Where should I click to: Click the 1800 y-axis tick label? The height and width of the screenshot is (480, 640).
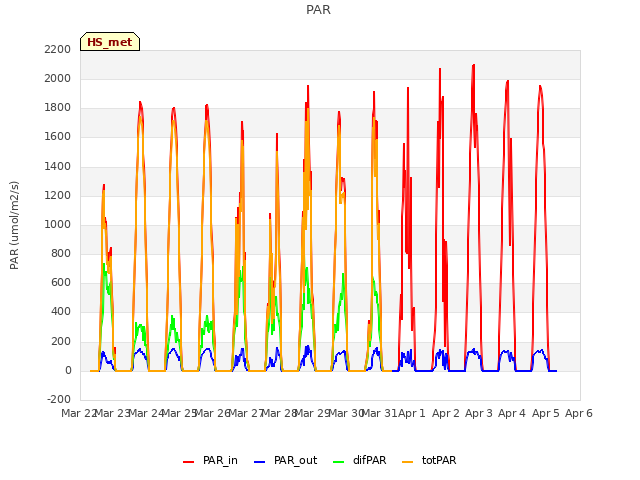click(x=58, y=108)
